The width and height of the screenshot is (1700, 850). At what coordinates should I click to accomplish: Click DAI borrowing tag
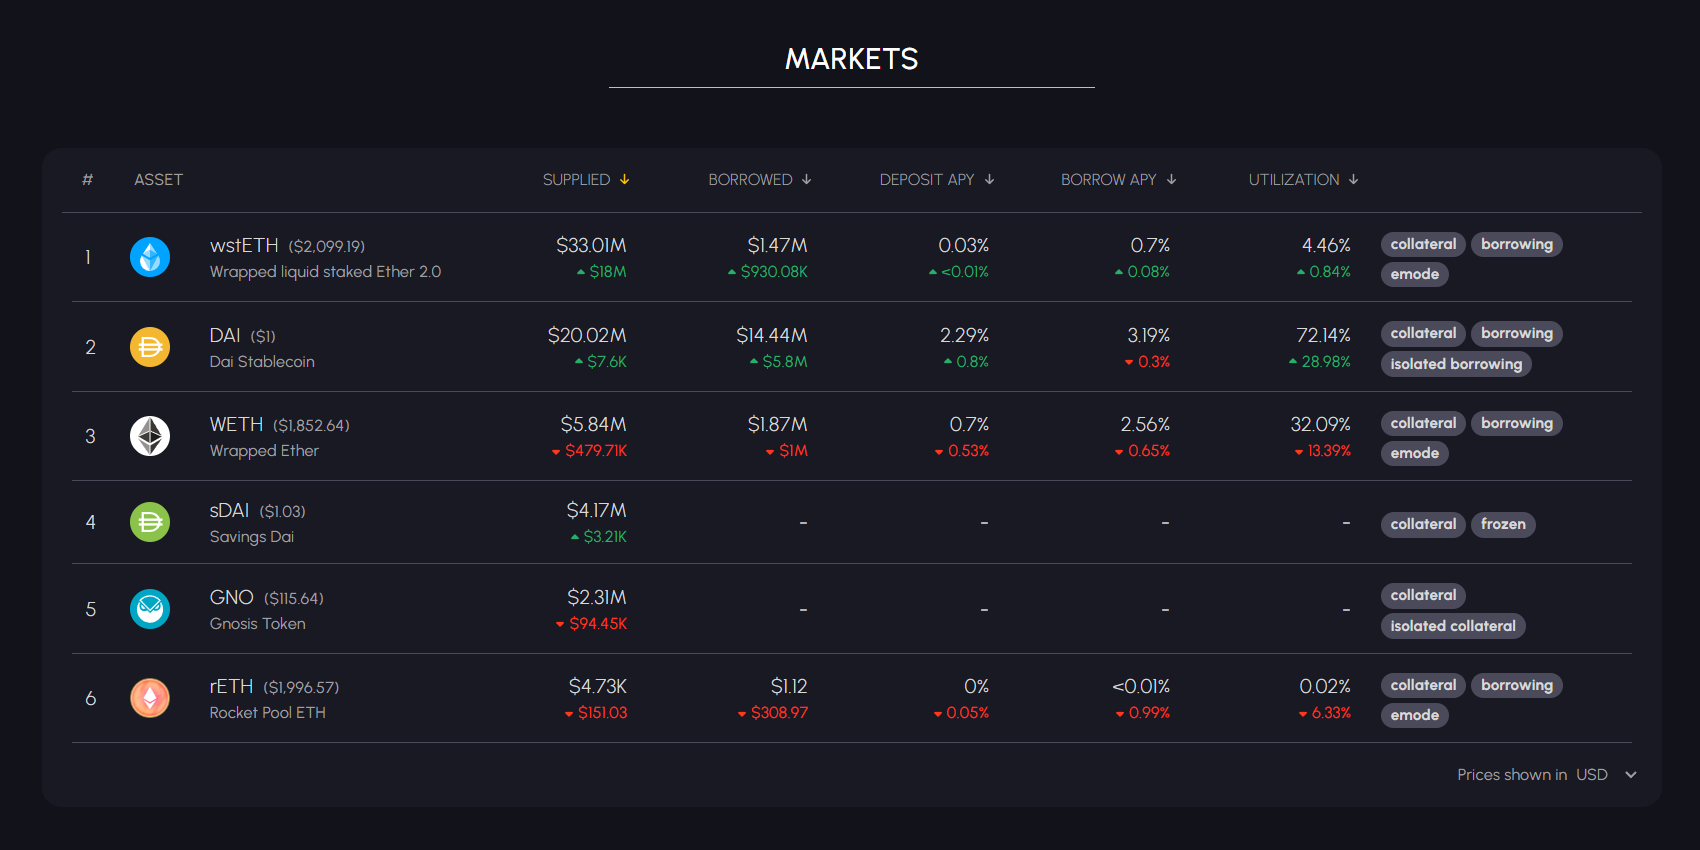click(1517, 333)
